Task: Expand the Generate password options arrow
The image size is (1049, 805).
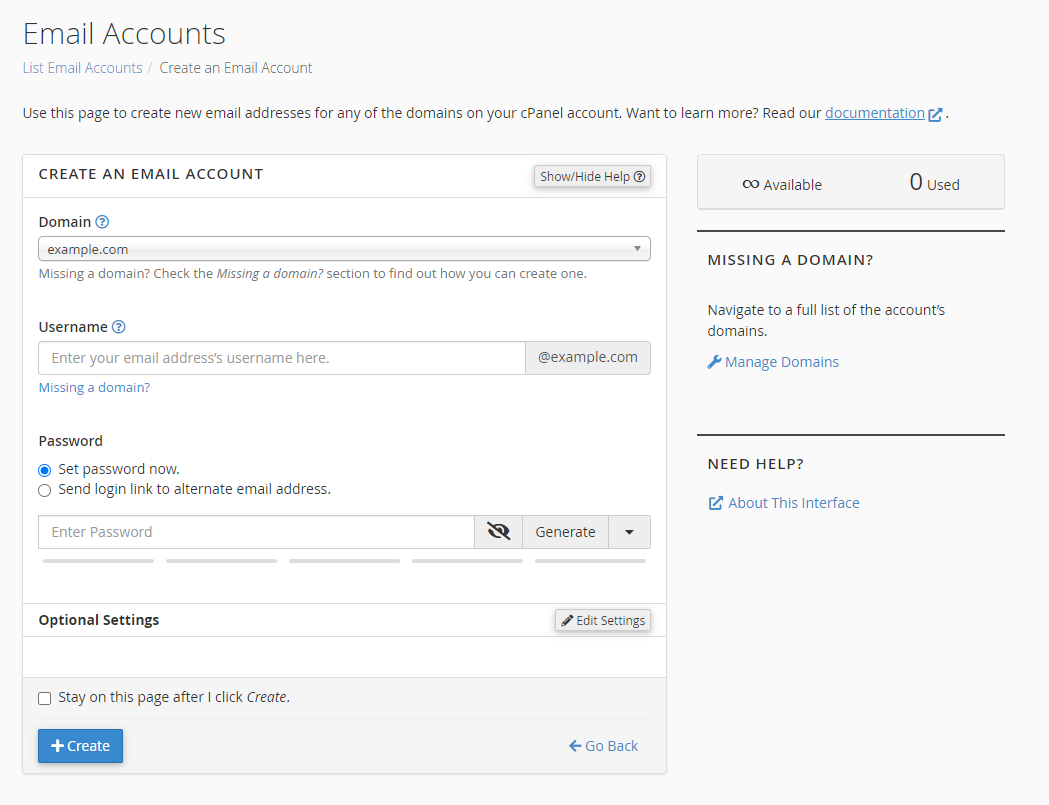Action: (x=630, y=531)
